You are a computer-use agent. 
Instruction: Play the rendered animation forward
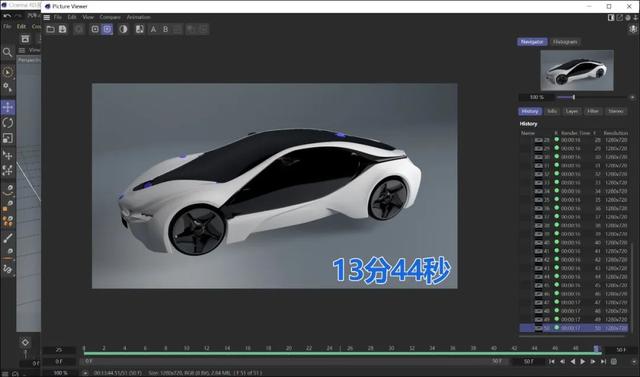click(582, 361)
